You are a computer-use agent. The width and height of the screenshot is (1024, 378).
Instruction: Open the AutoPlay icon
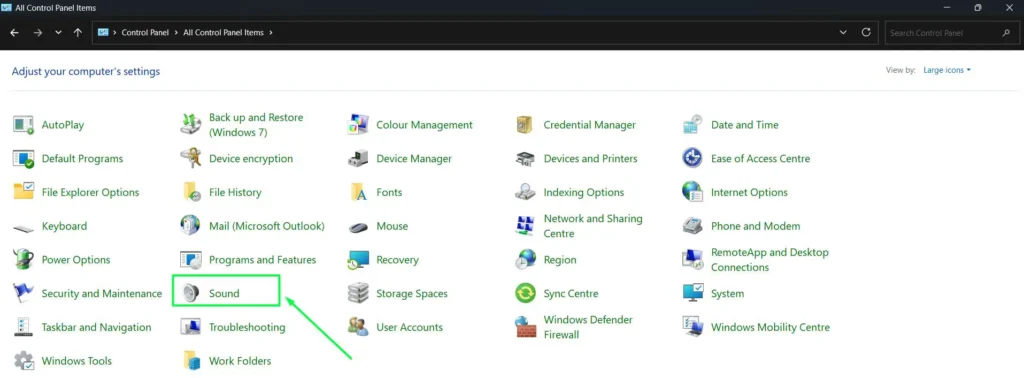tap(24, 125)
